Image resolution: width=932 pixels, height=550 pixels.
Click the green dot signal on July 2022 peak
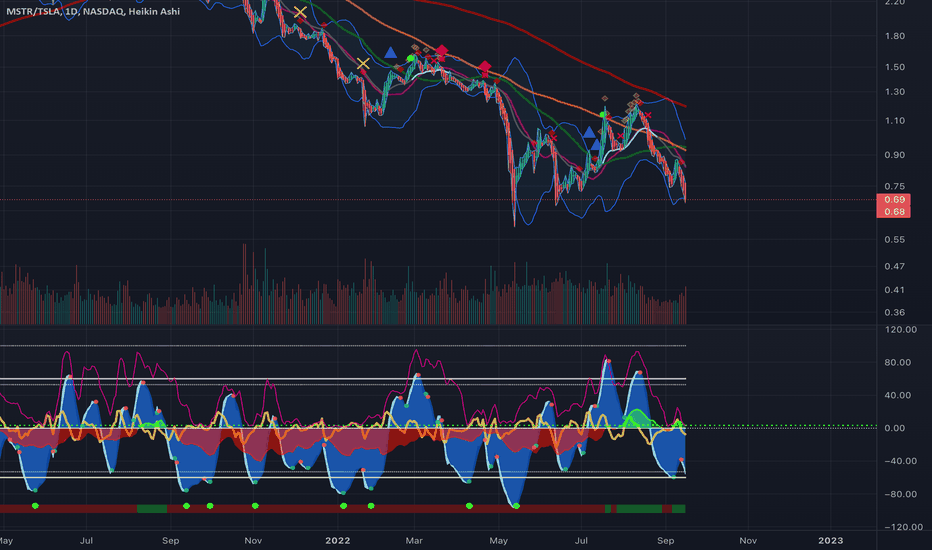pyautogui.click(x=603, y=114)
